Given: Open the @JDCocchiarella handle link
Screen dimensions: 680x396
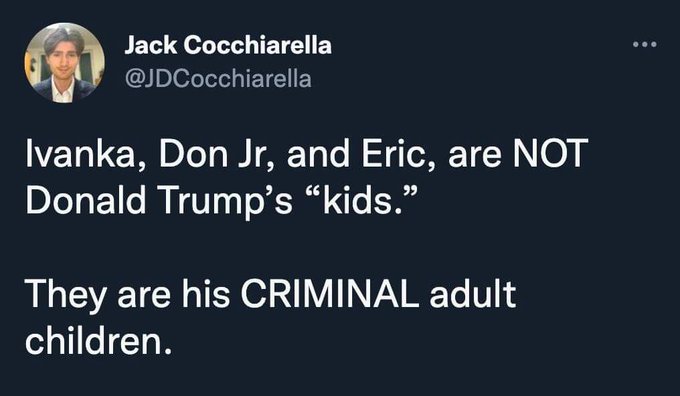Looking at the screenshot, I should (x=218, y=79).
